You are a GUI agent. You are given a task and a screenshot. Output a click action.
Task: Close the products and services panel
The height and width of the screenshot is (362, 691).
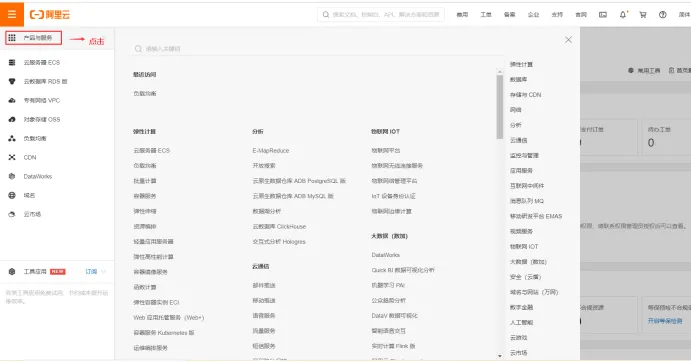[x=568, y=40]
